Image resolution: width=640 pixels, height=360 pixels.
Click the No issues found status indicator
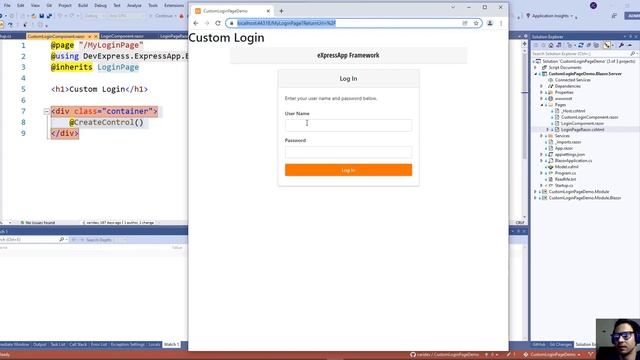tap(38, 223)
